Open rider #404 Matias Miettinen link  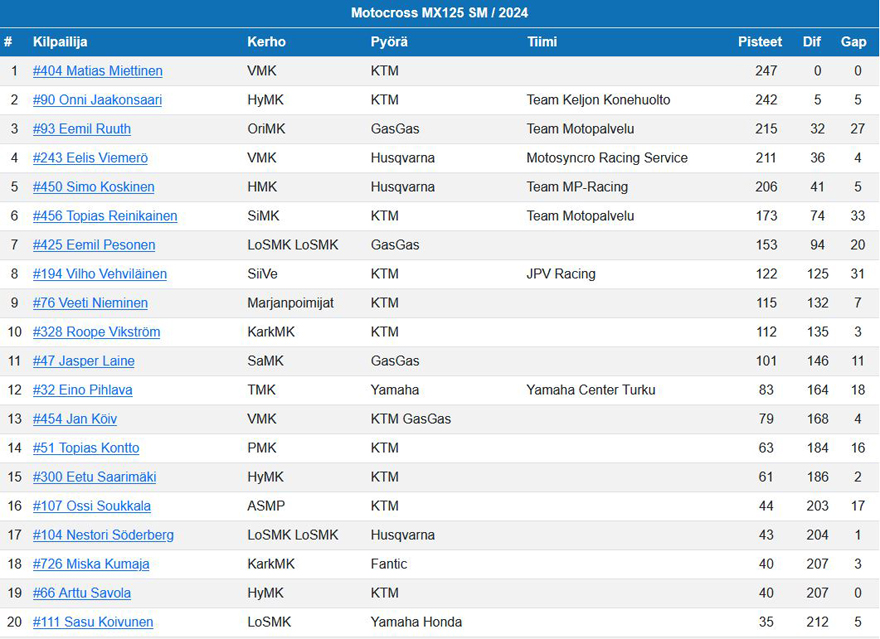[x=98, y=71]
